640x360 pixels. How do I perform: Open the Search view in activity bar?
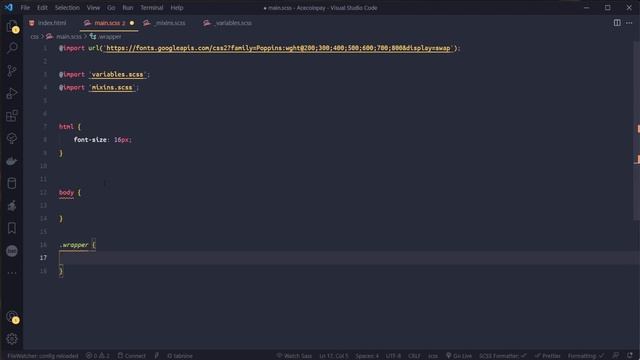[12, 48]
